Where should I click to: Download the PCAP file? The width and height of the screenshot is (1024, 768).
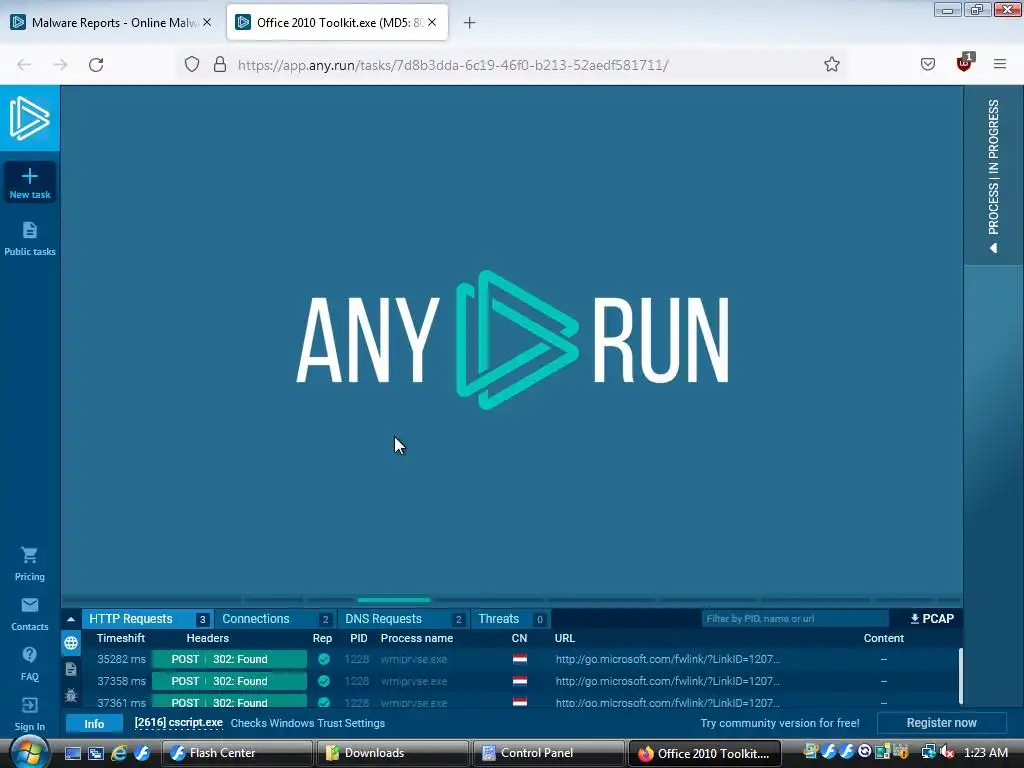coord(932,618)
